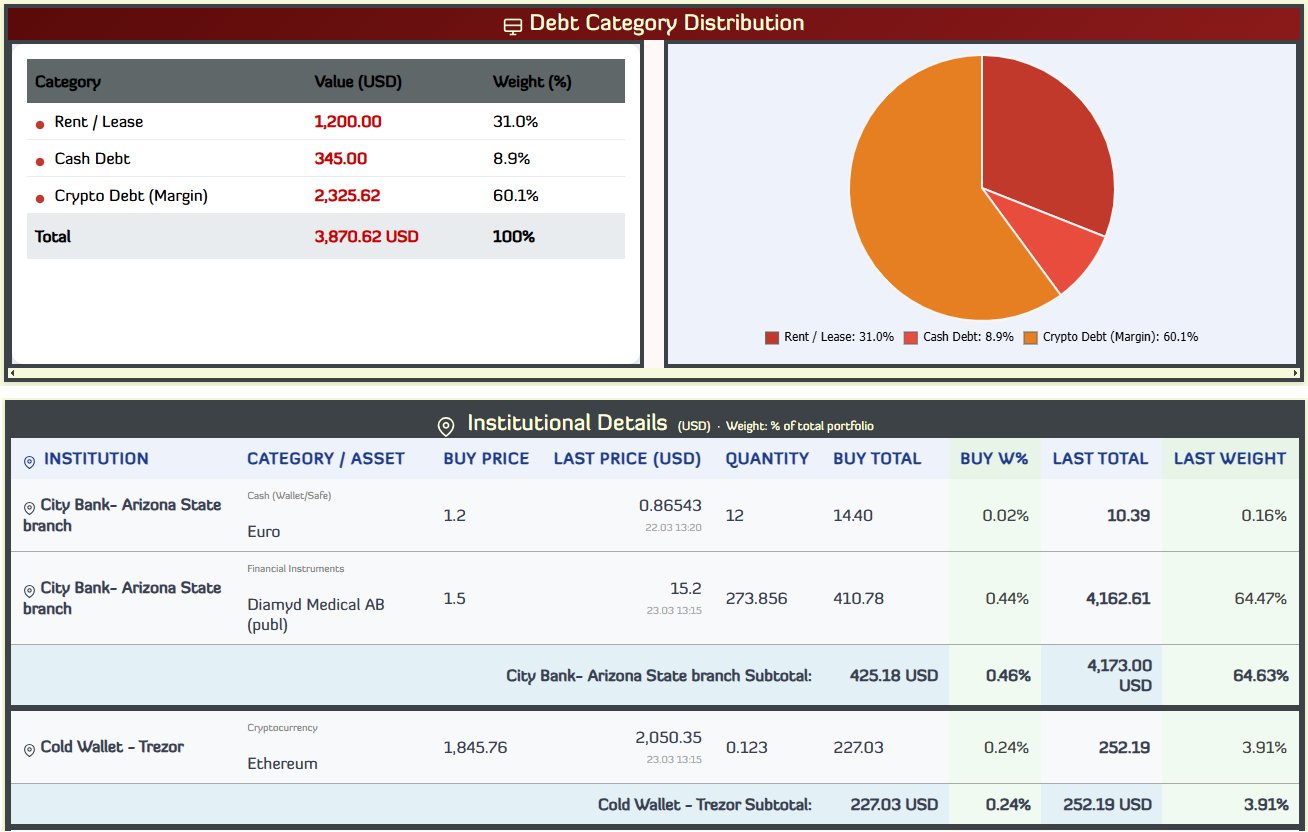Sort by the CATEGORY / ASSET column header
The height and width of the screenshot is (832, 1308).
(x=326, y=459)
